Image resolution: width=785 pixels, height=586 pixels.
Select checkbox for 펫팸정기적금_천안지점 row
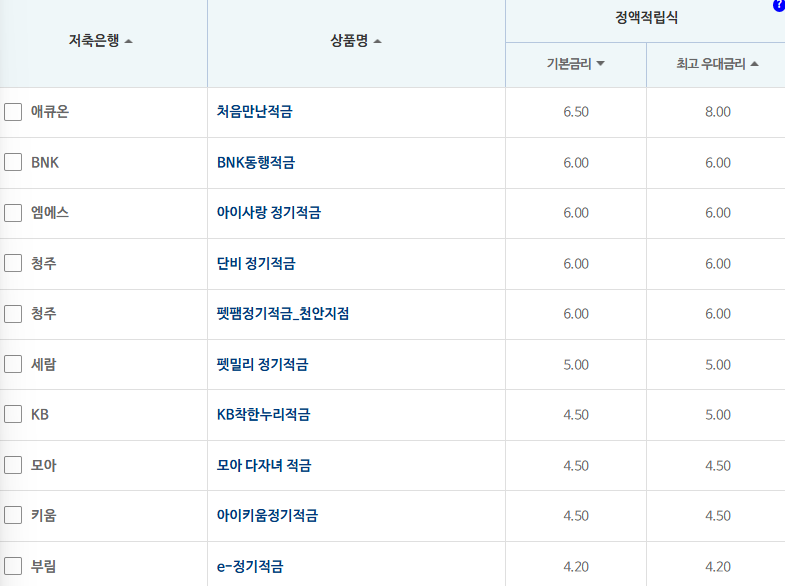(13, 314)
